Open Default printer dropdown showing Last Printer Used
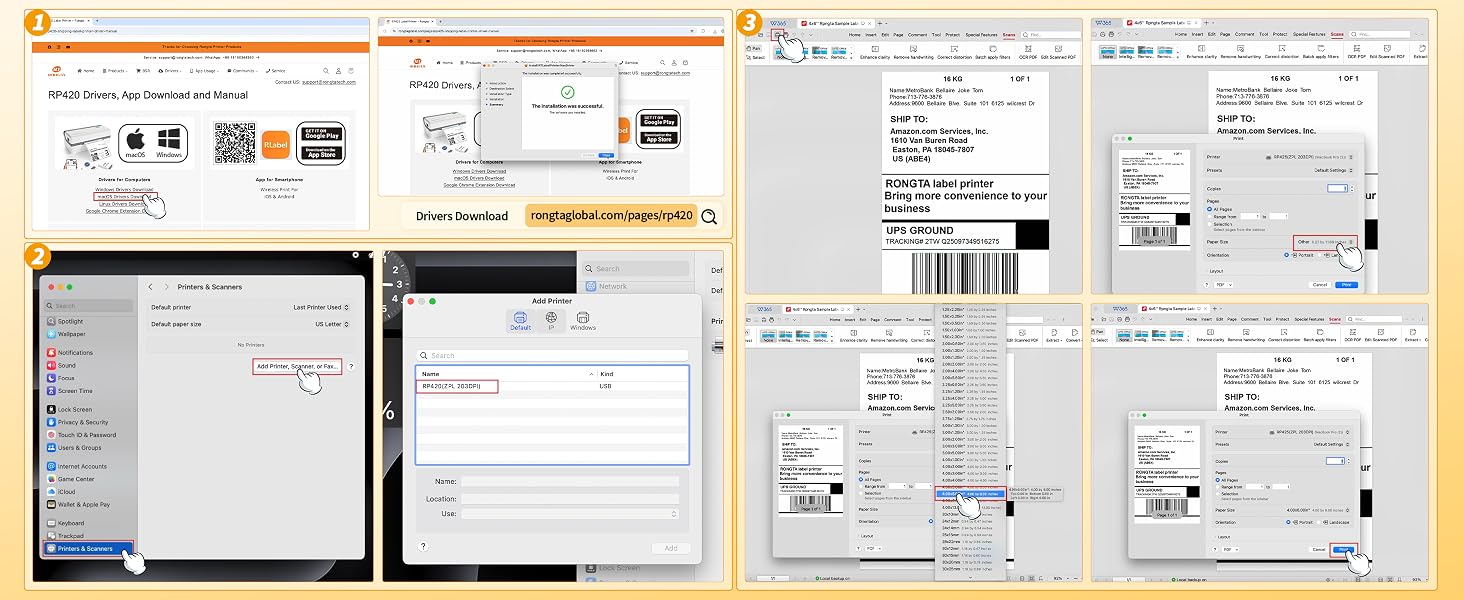 pyautogui.click(x=321, y=307)
